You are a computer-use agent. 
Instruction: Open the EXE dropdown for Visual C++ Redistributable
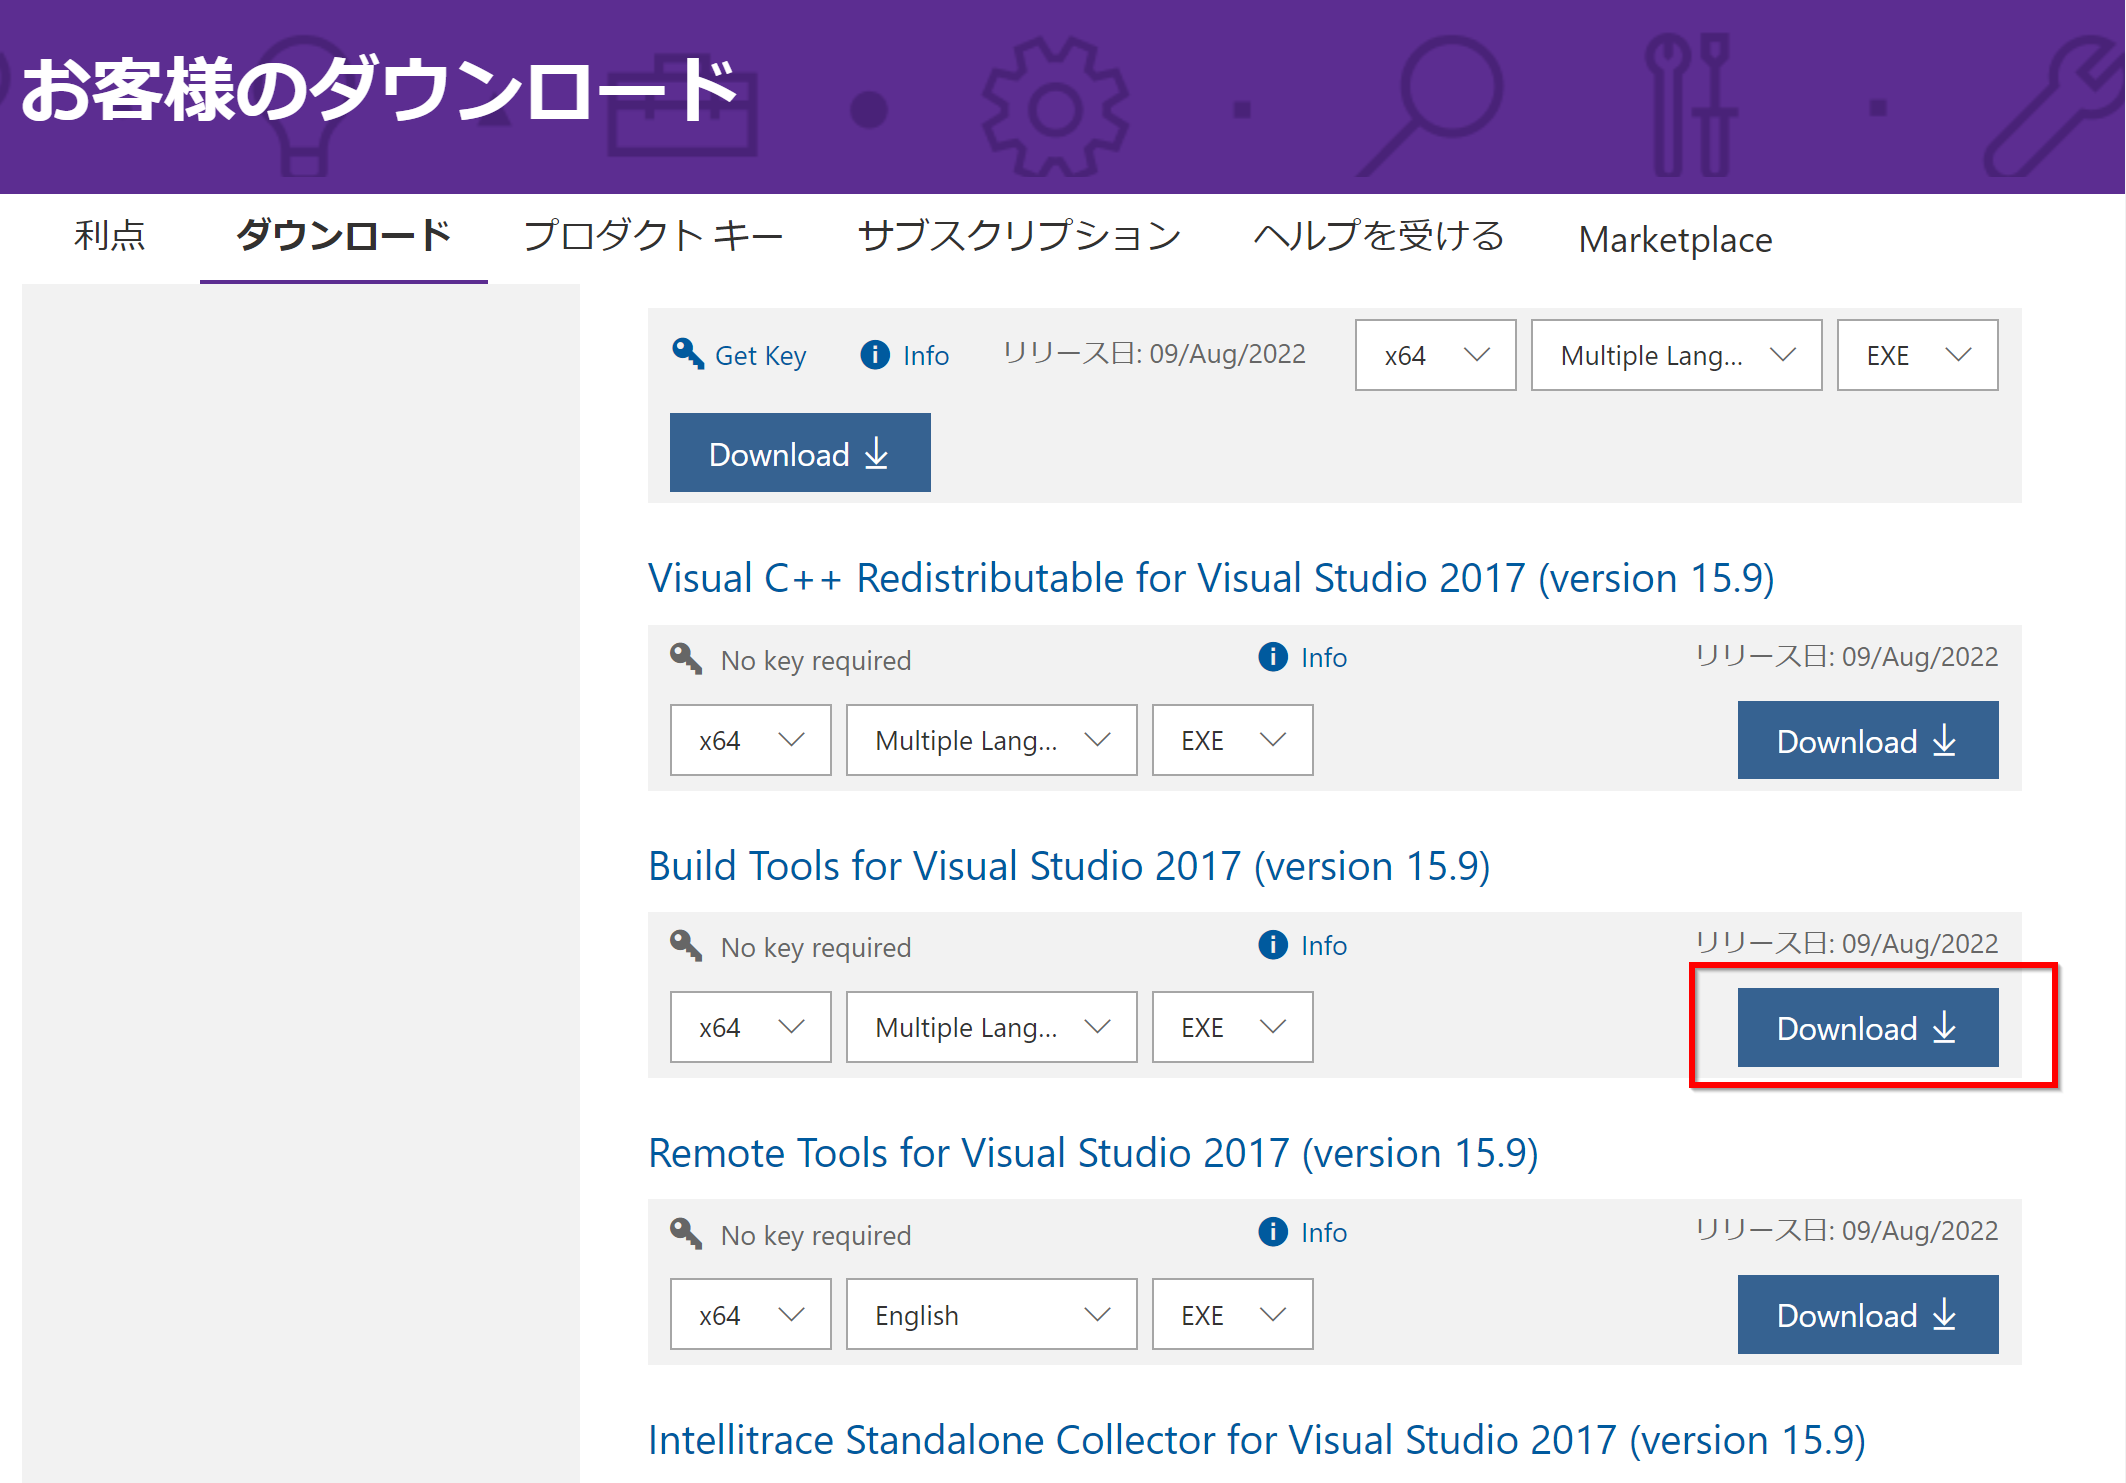coord(1232,740)
